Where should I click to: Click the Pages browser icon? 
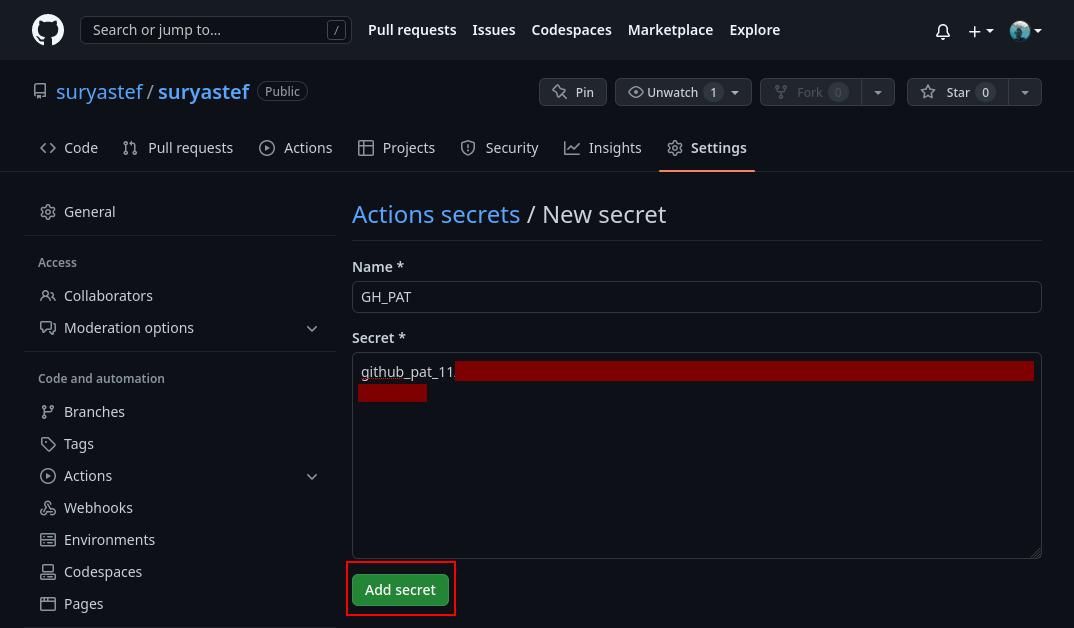[48, 604]
